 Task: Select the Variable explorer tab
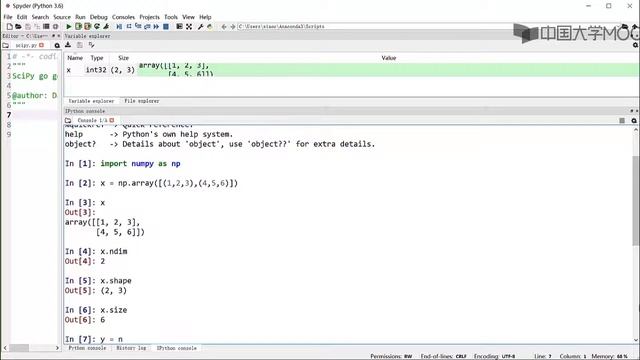coord(91,101)
